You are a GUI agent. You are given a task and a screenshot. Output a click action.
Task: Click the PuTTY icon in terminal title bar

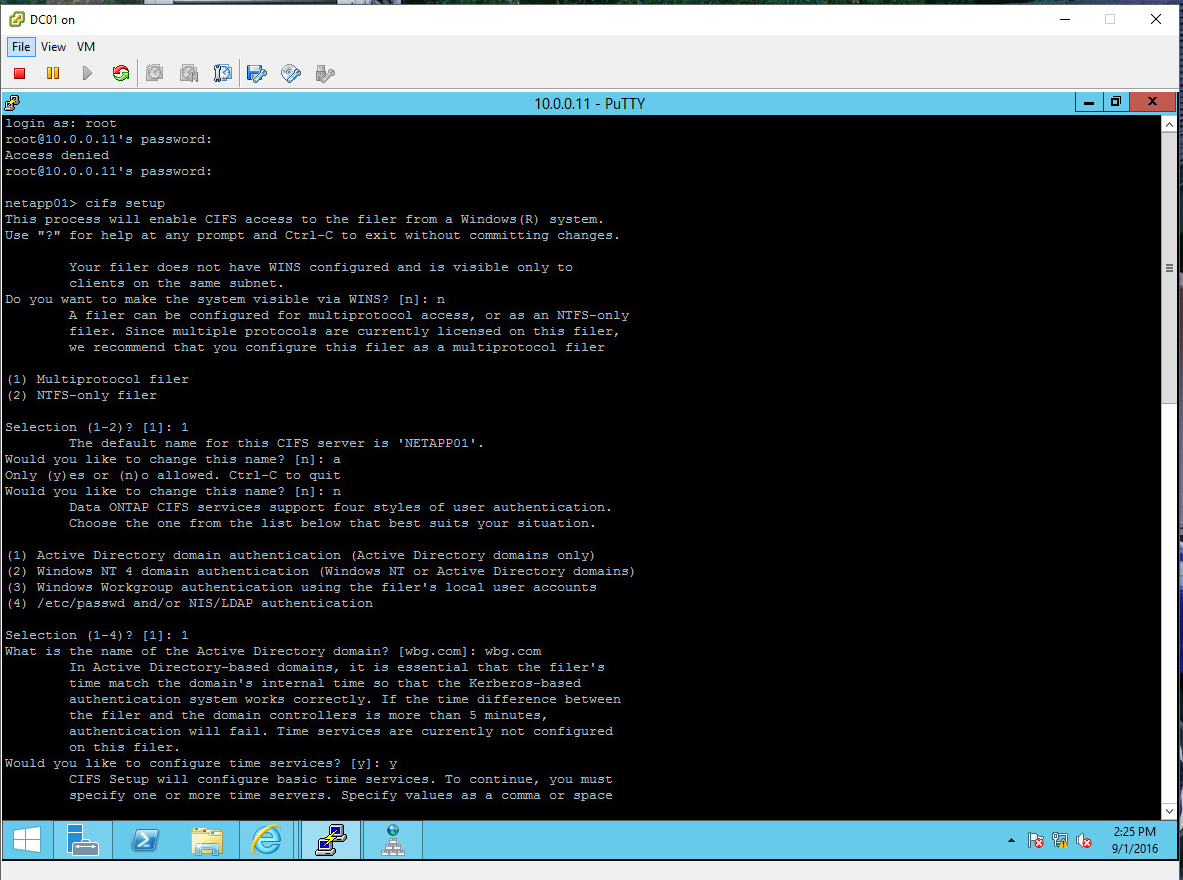click(12, 103)
